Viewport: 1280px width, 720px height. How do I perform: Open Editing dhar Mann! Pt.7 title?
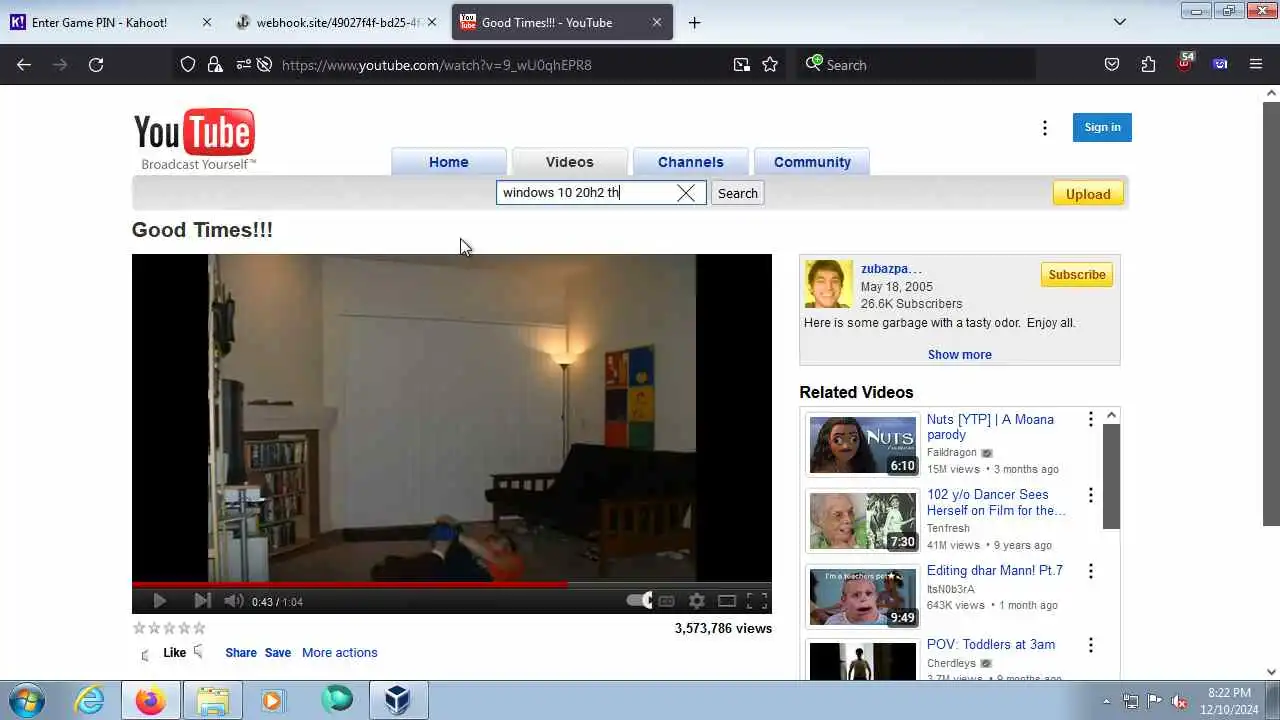pyautogui.click(x=995, y=570)
